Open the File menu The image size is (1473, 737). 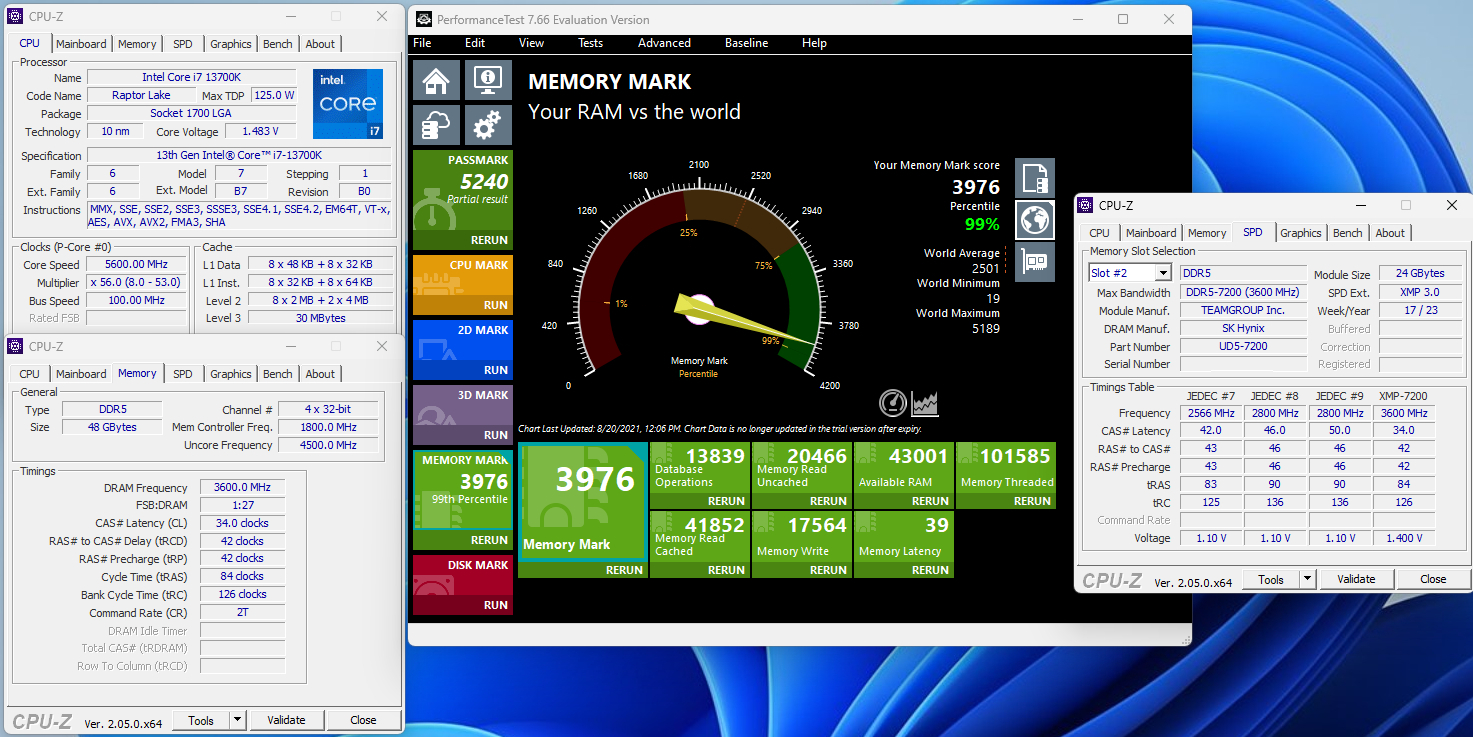click(422, 43)
